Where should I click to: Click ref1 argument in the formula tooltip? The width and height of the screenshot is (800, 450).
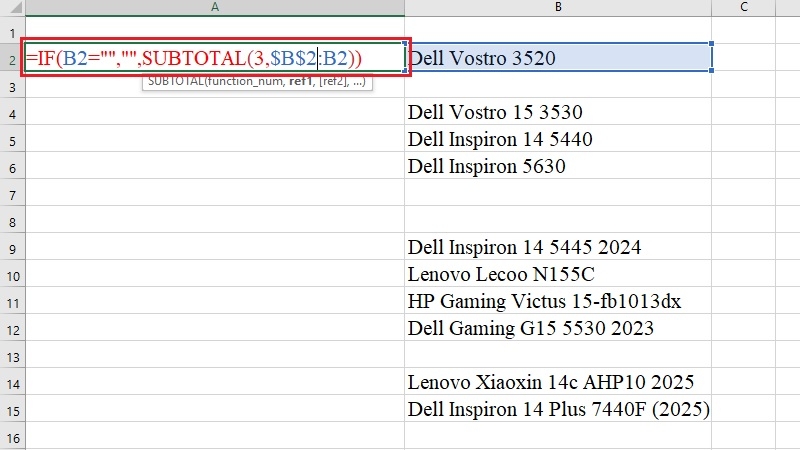point(301,82)
